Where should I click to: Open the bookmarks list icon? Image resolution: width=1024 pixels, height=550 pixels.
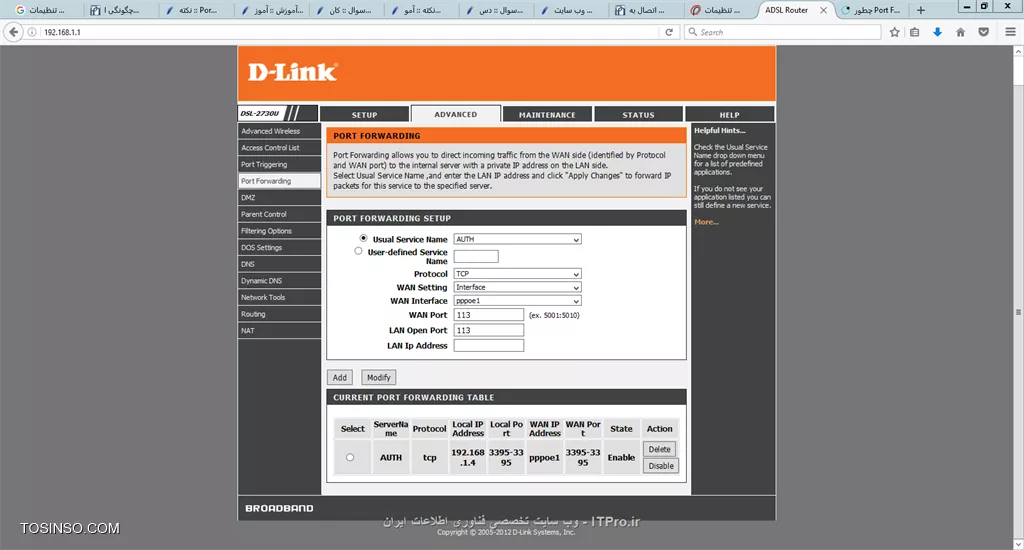pyautogui.click(x=914, y=32)
